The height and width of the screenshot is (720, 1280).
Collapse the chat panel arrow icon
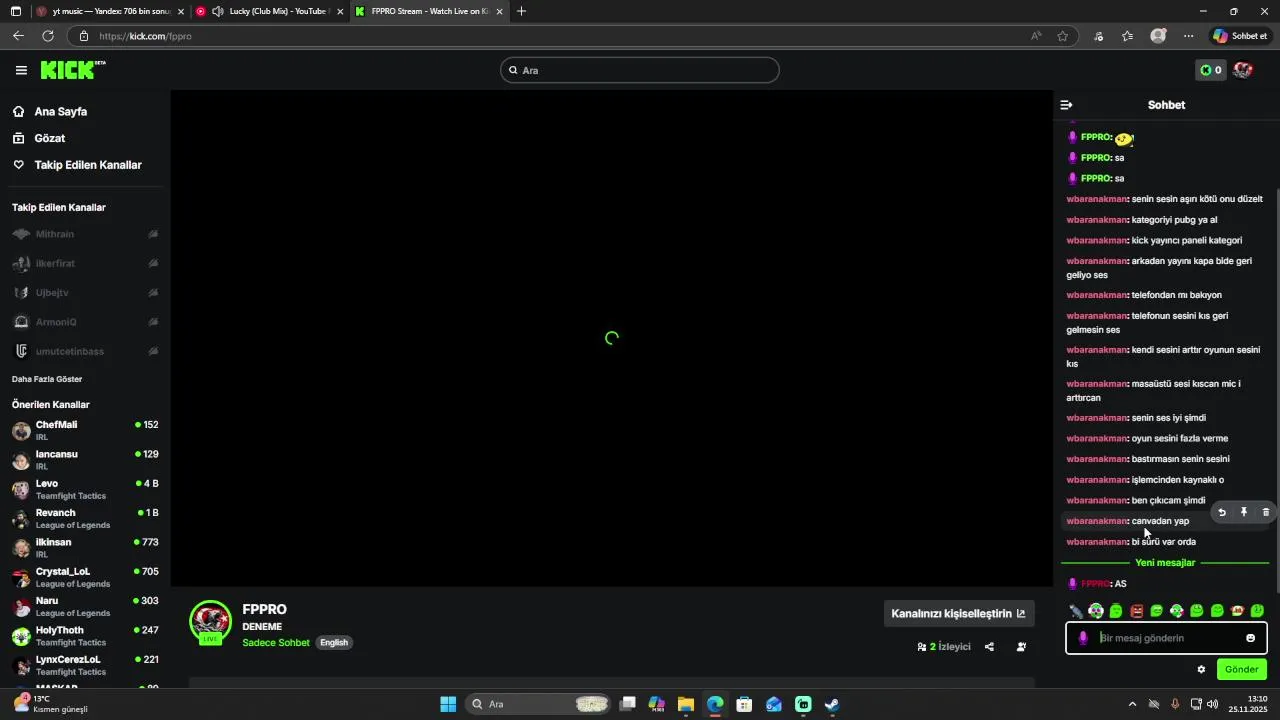[x=1066, y=105]
